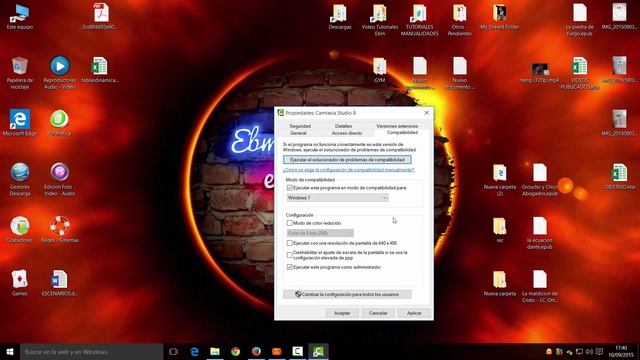
Task: Open the Task View taskbar button
Action: point(173,351)
